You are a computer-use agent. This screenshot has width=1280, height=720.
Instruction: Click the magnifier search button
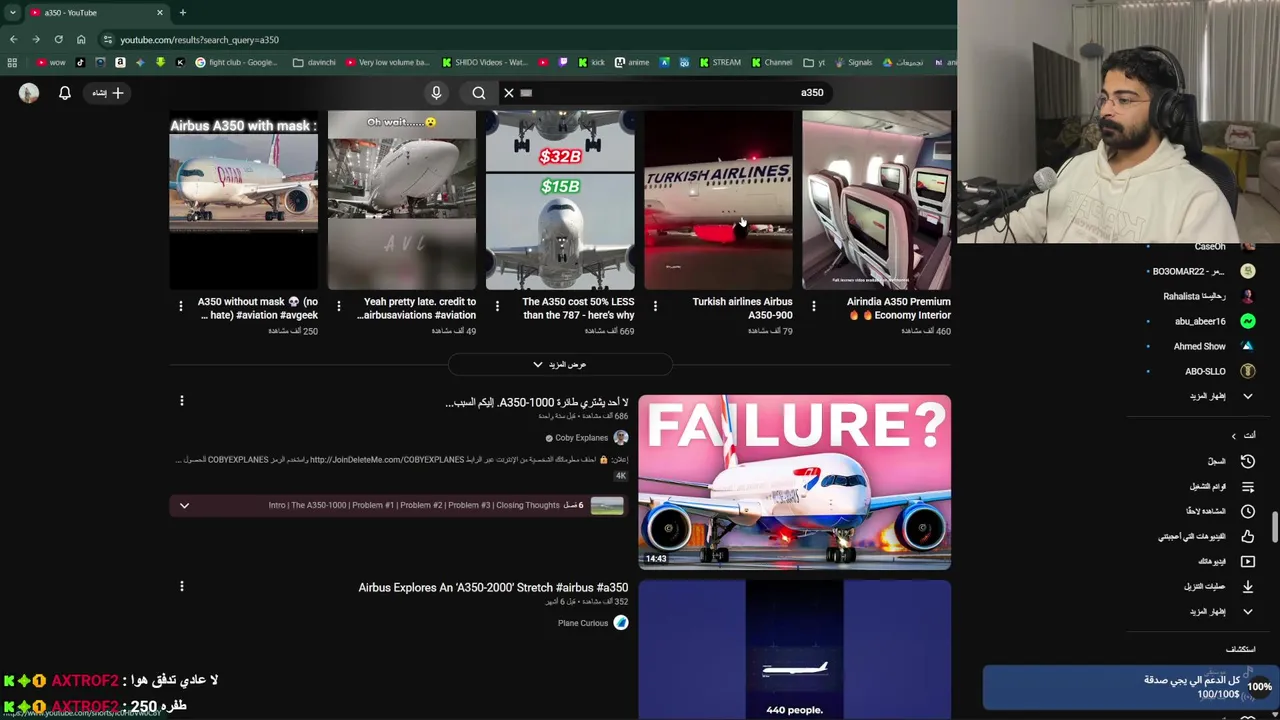click(479, 93)
